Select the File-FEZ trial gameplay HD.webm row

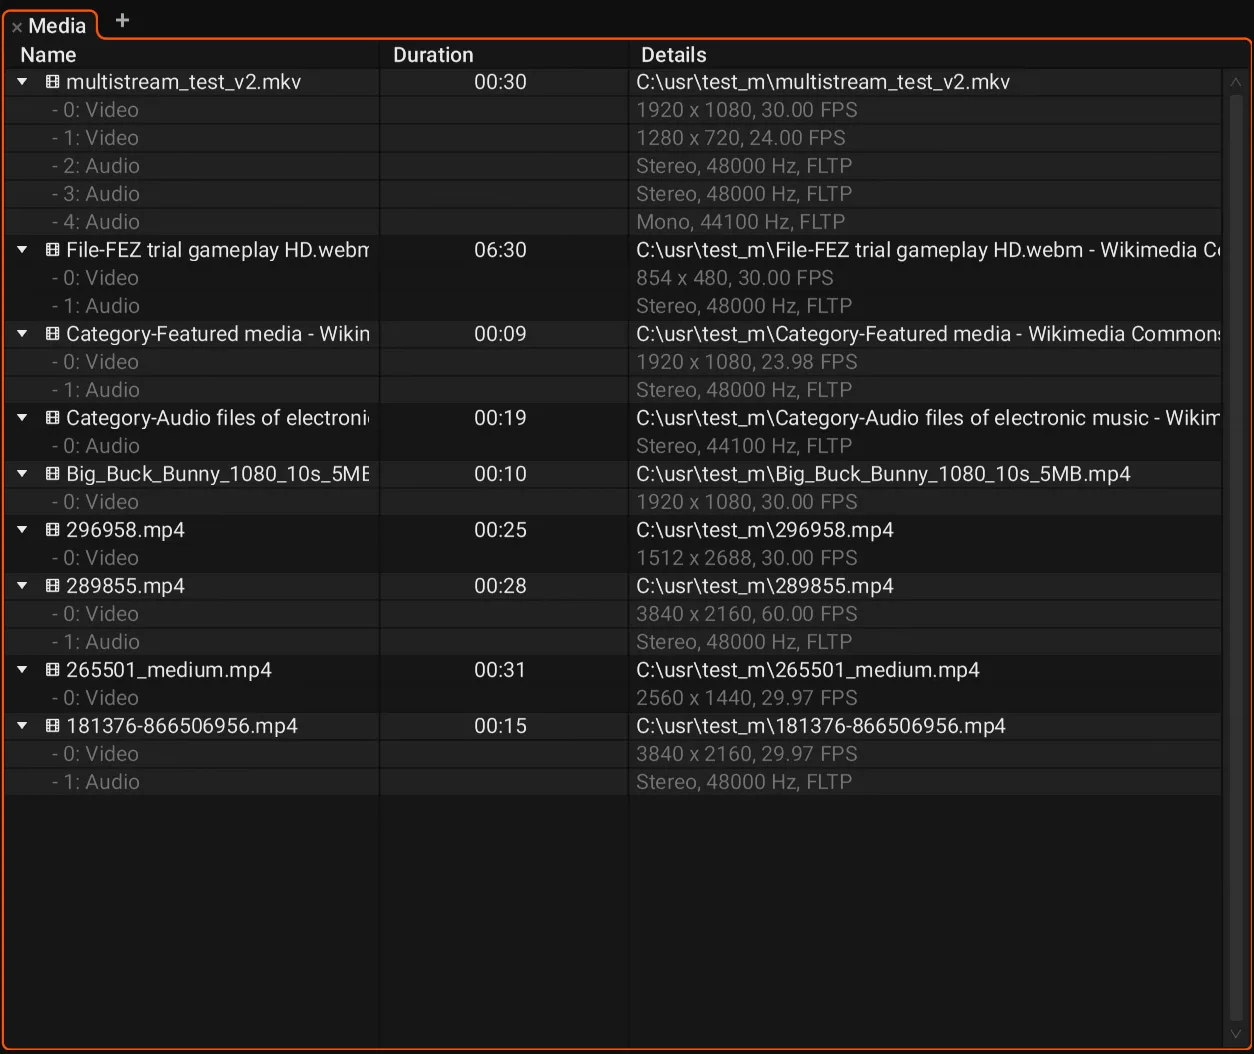(612, 250)
